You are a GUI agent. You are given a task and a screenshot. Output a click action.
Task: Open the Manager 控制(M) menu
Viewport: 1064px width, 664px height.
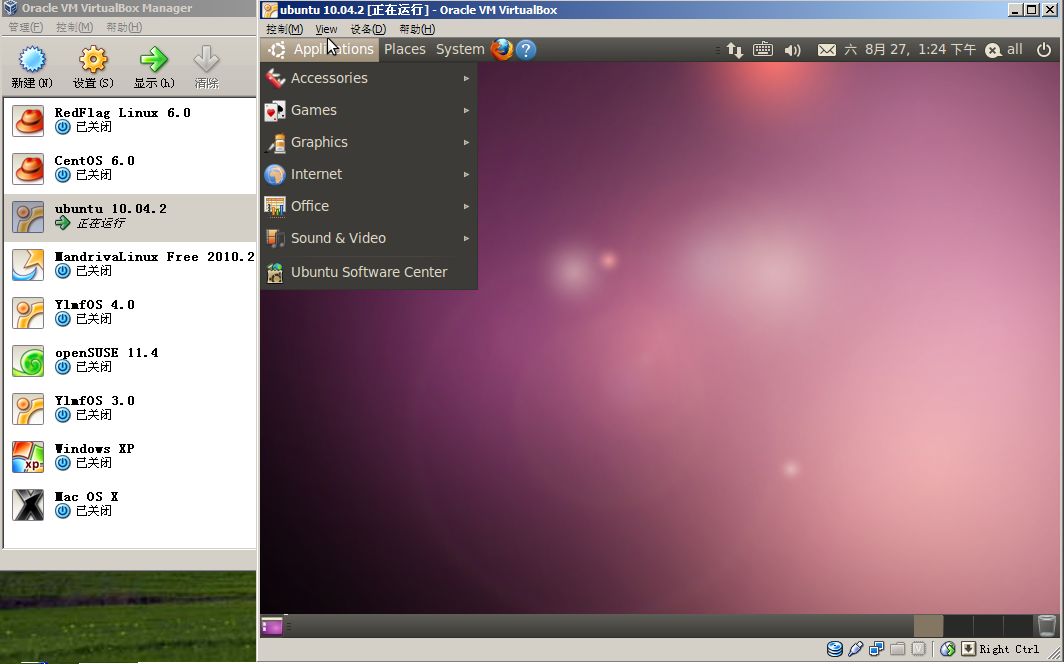[74, 27]
